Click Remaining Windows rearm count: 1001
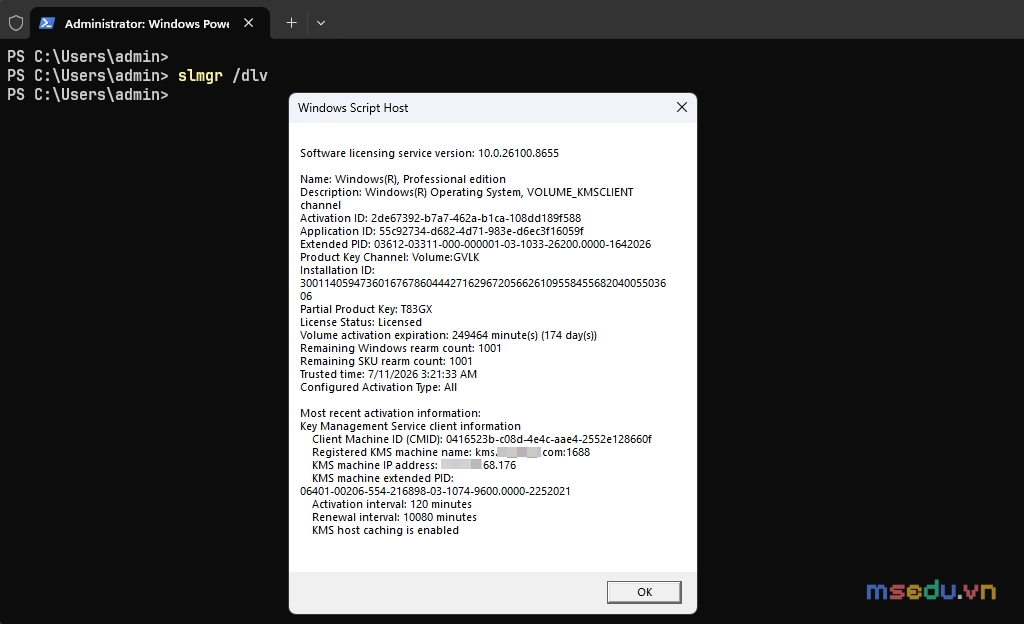 coord(400,349)
